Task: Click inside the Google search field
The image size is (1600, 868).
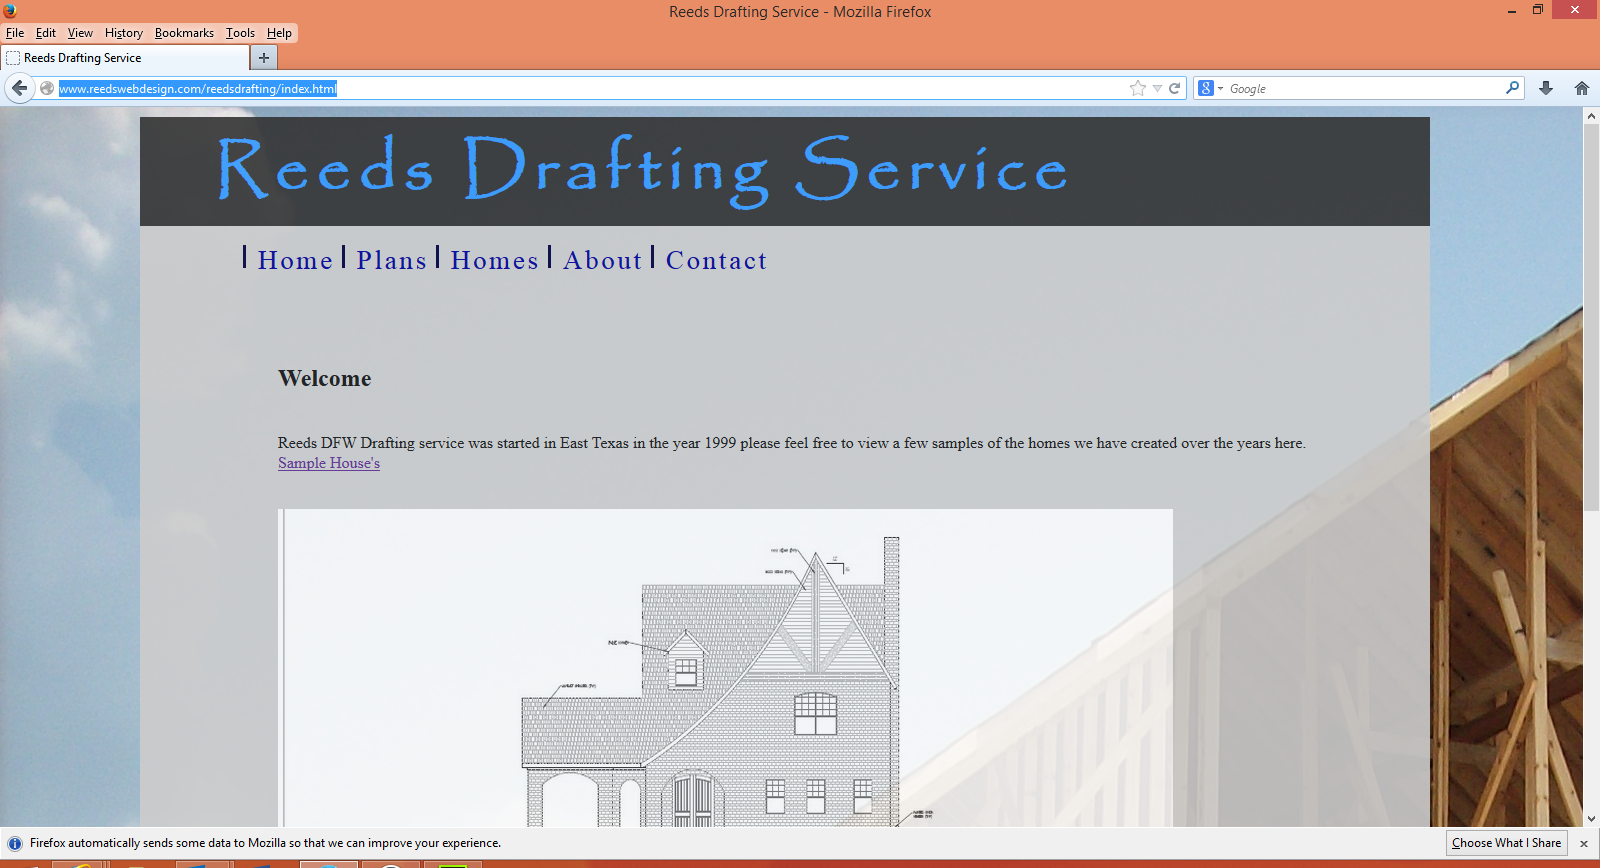Action: click(1360, 88)
